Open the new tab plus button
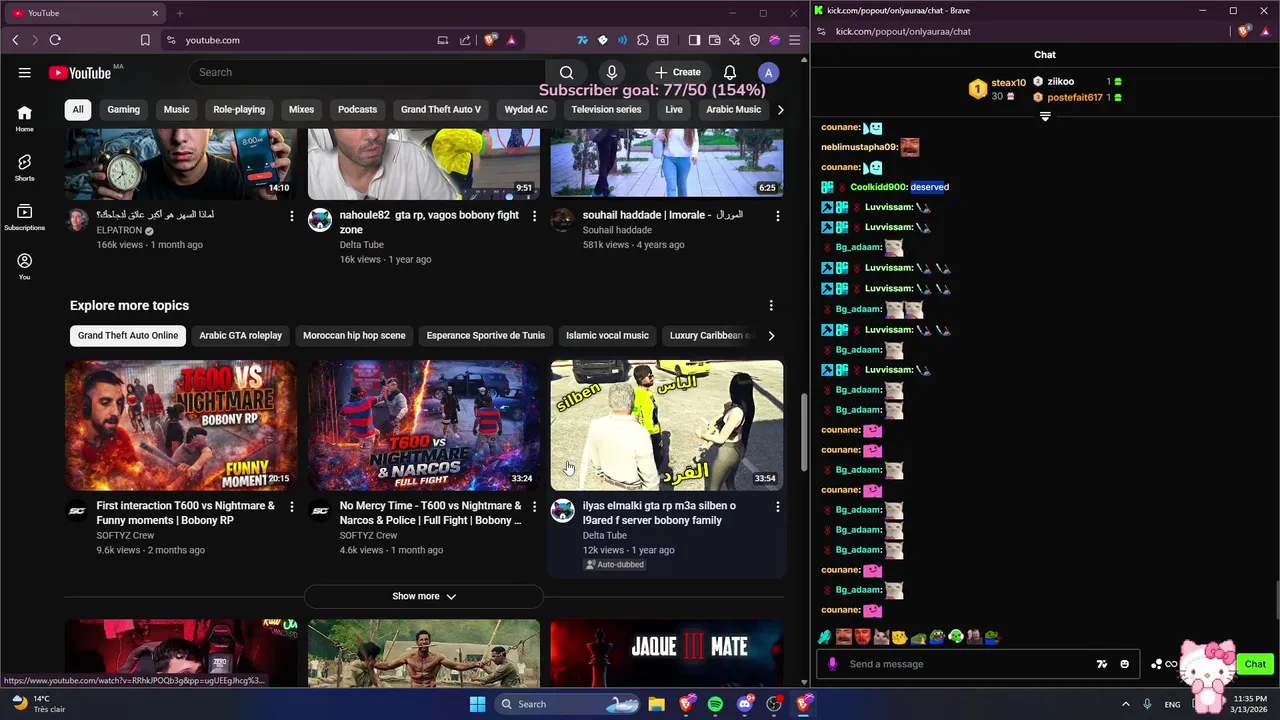 [x=180, y=13]
